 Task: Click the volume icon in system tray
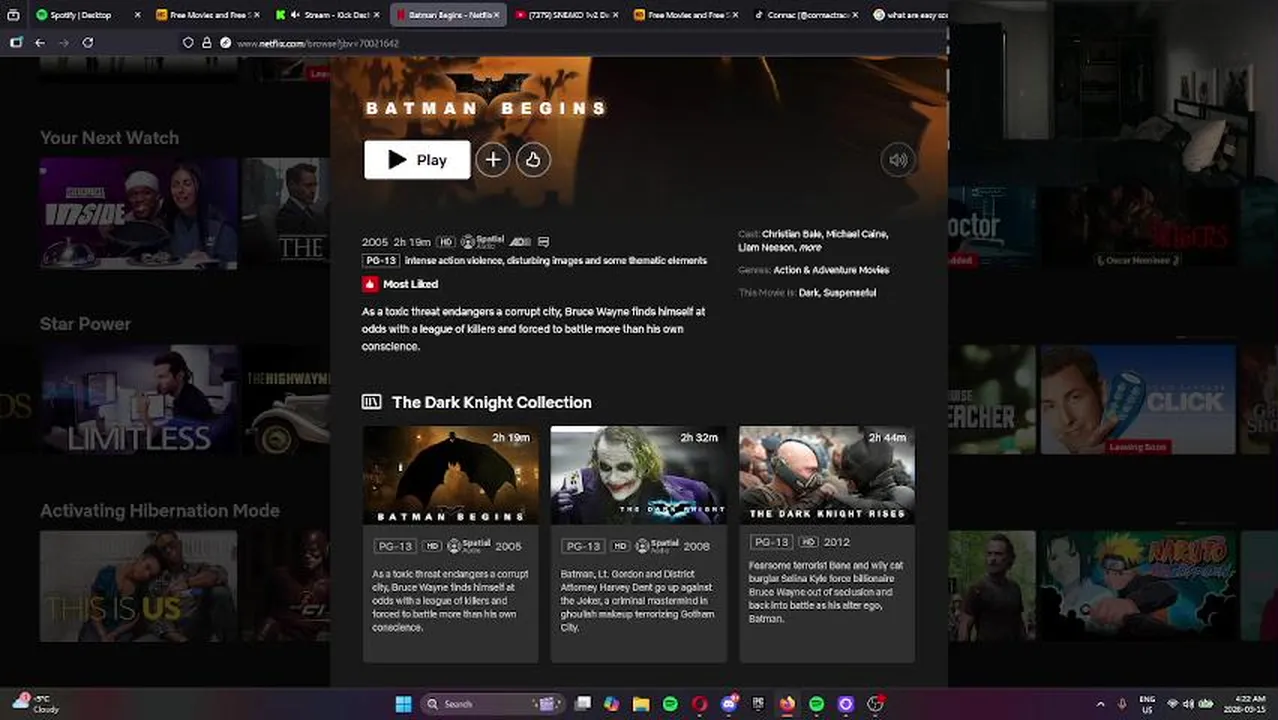[x=1190, y=704]
